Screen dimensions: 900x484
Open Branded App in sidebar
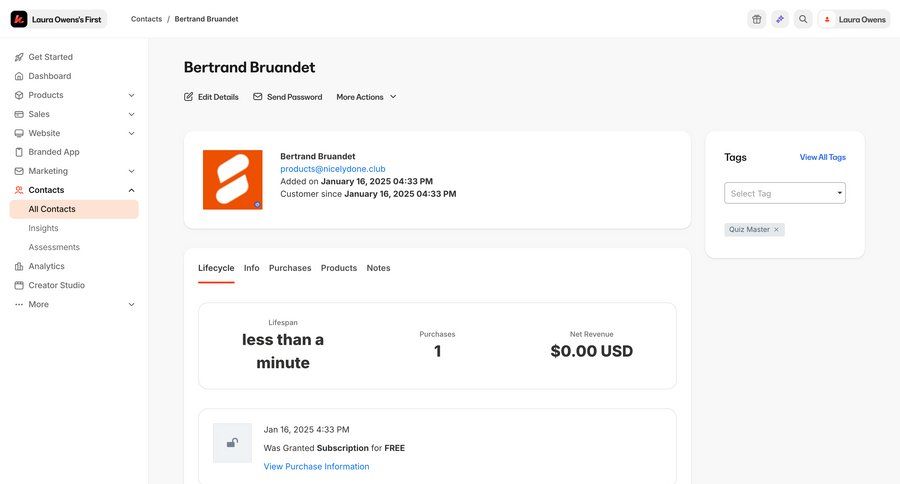[x=53, y=152]
